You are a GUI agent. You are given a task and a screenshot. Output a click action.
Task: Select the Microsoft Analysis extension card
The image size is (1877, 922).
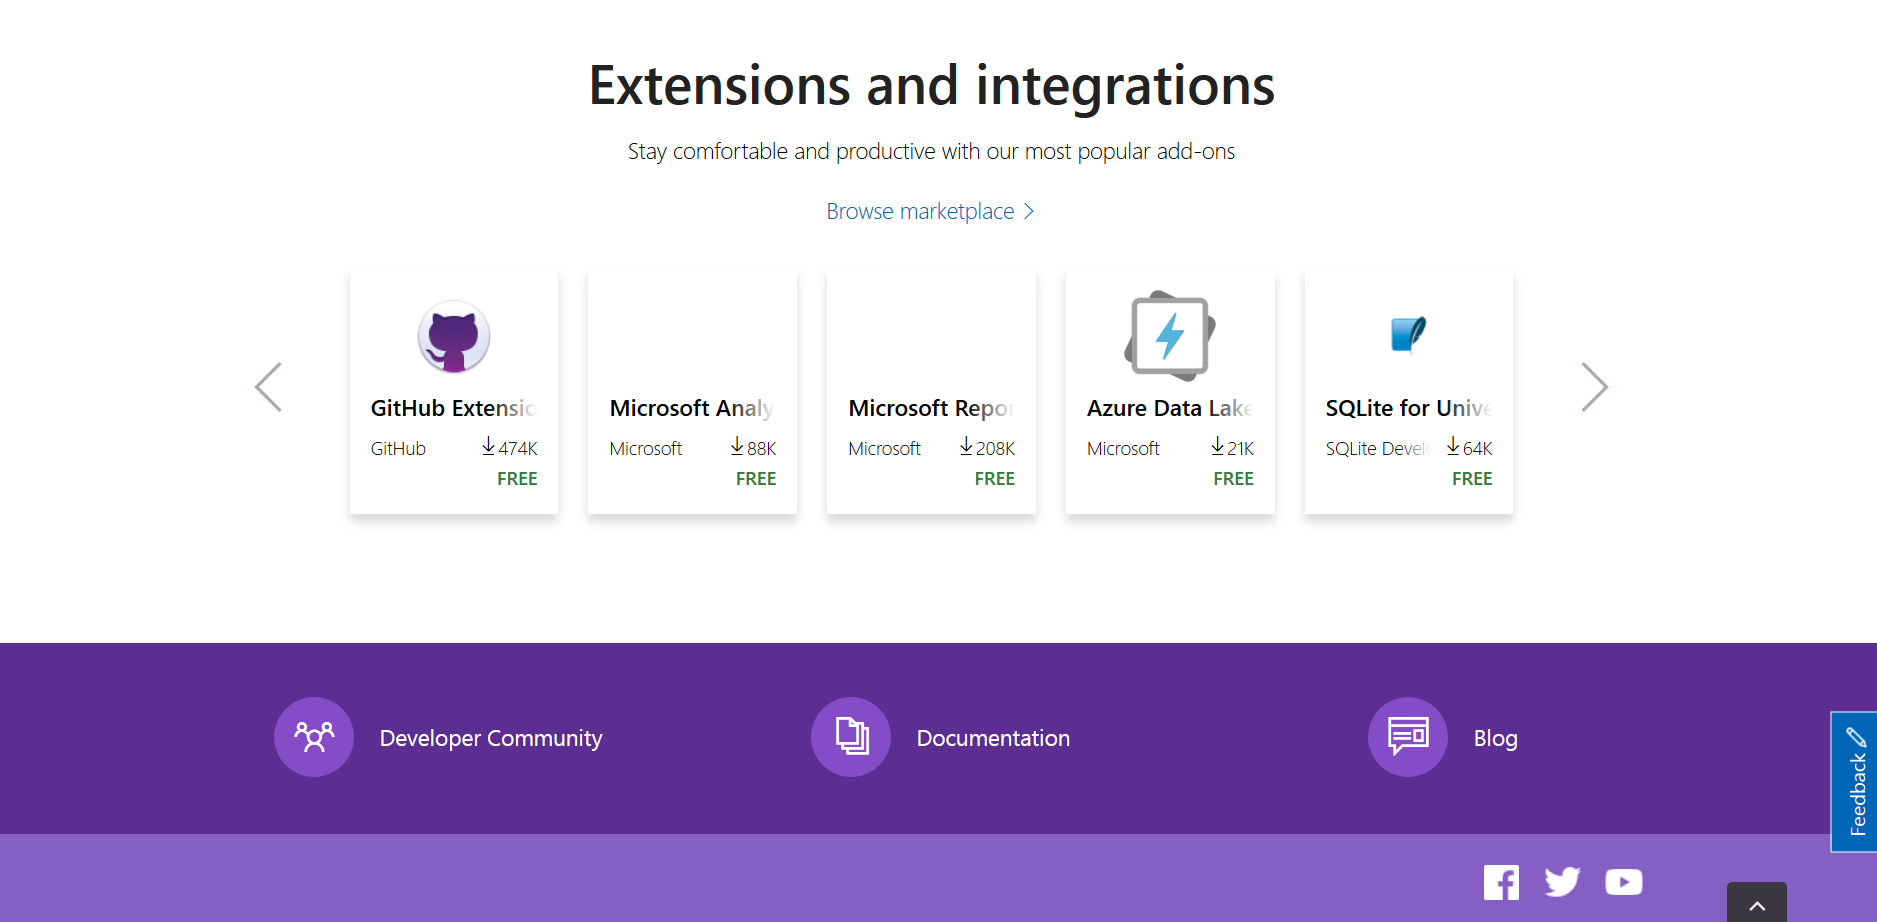tap(692, 391)
